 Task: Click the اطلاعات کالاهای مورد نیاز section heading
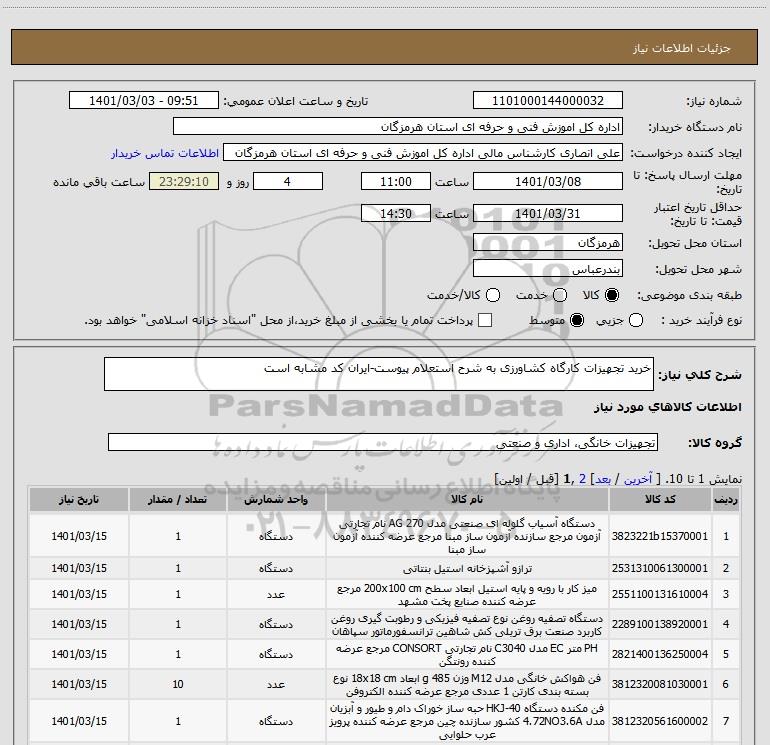pyautogui.click(x=668, y=407)
